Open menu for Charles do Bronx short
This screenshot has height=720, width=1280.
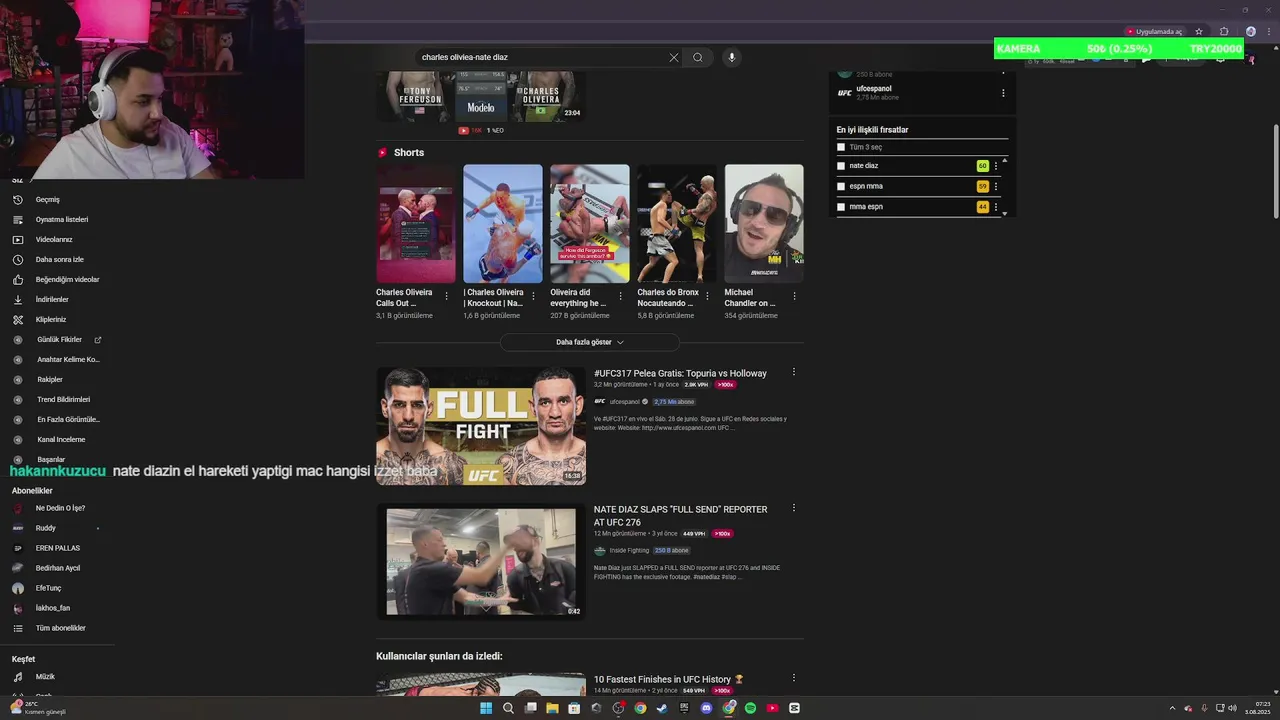coord(708,296)
